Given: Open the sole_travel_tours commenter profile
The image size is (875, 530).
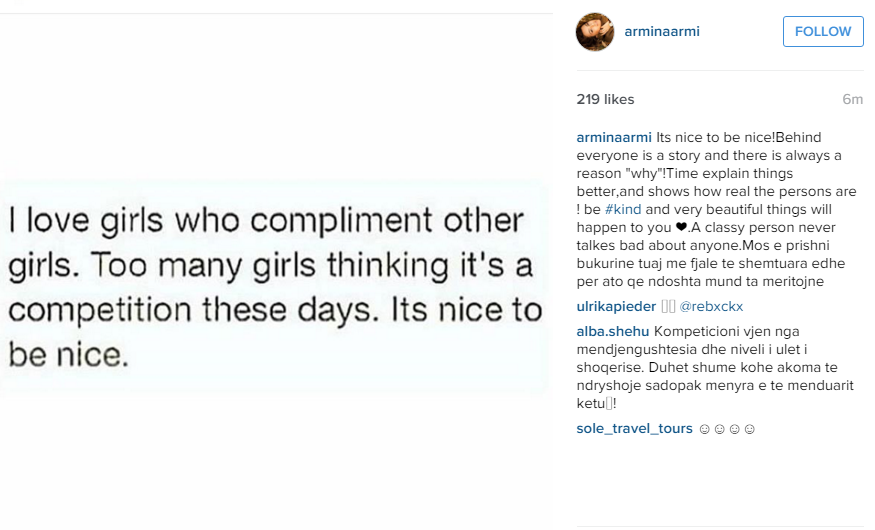Looking at the screenshot, I should 634,429.
